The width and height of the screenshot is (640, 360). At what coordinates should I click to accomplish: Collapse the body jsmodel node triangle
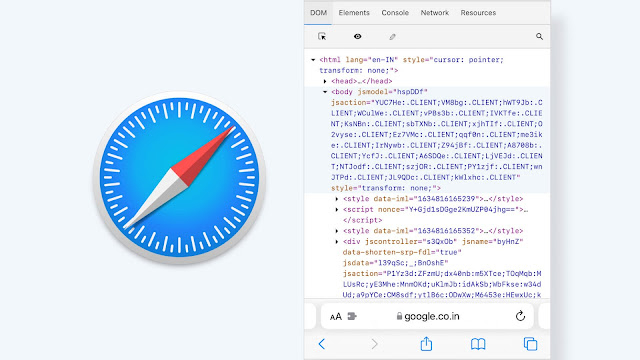[325, 92]
